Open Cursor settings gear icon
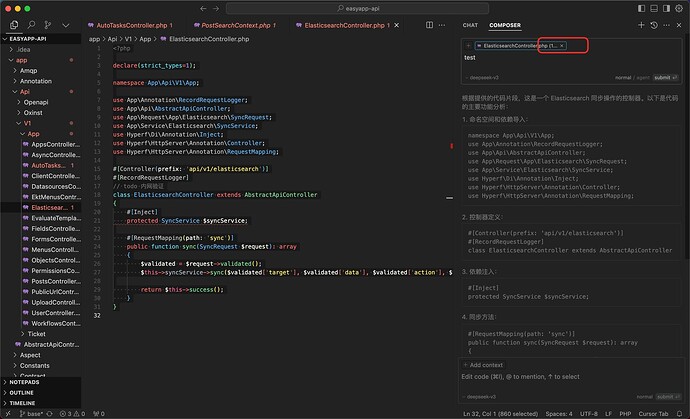 [x=679, y=8]
